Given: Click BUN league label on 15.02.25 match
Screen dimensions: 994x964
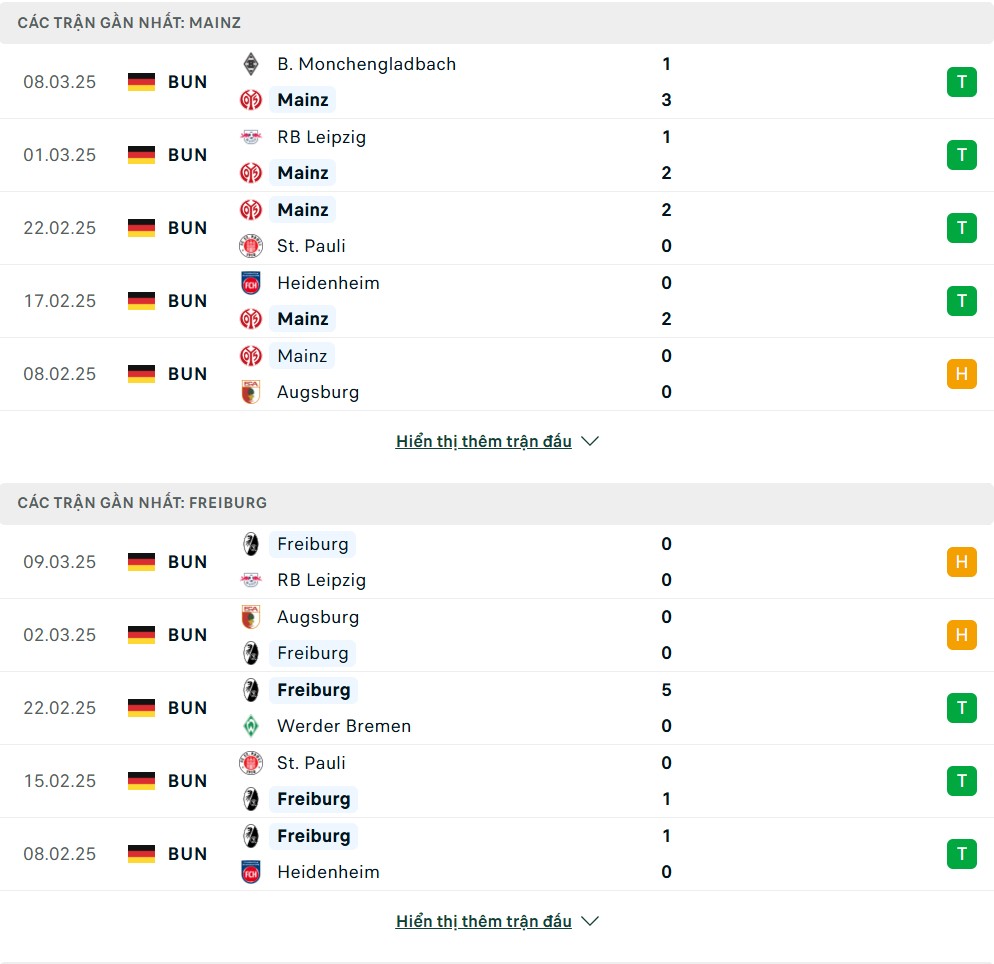Looking at the screenshot, I should tap(188, 781).
